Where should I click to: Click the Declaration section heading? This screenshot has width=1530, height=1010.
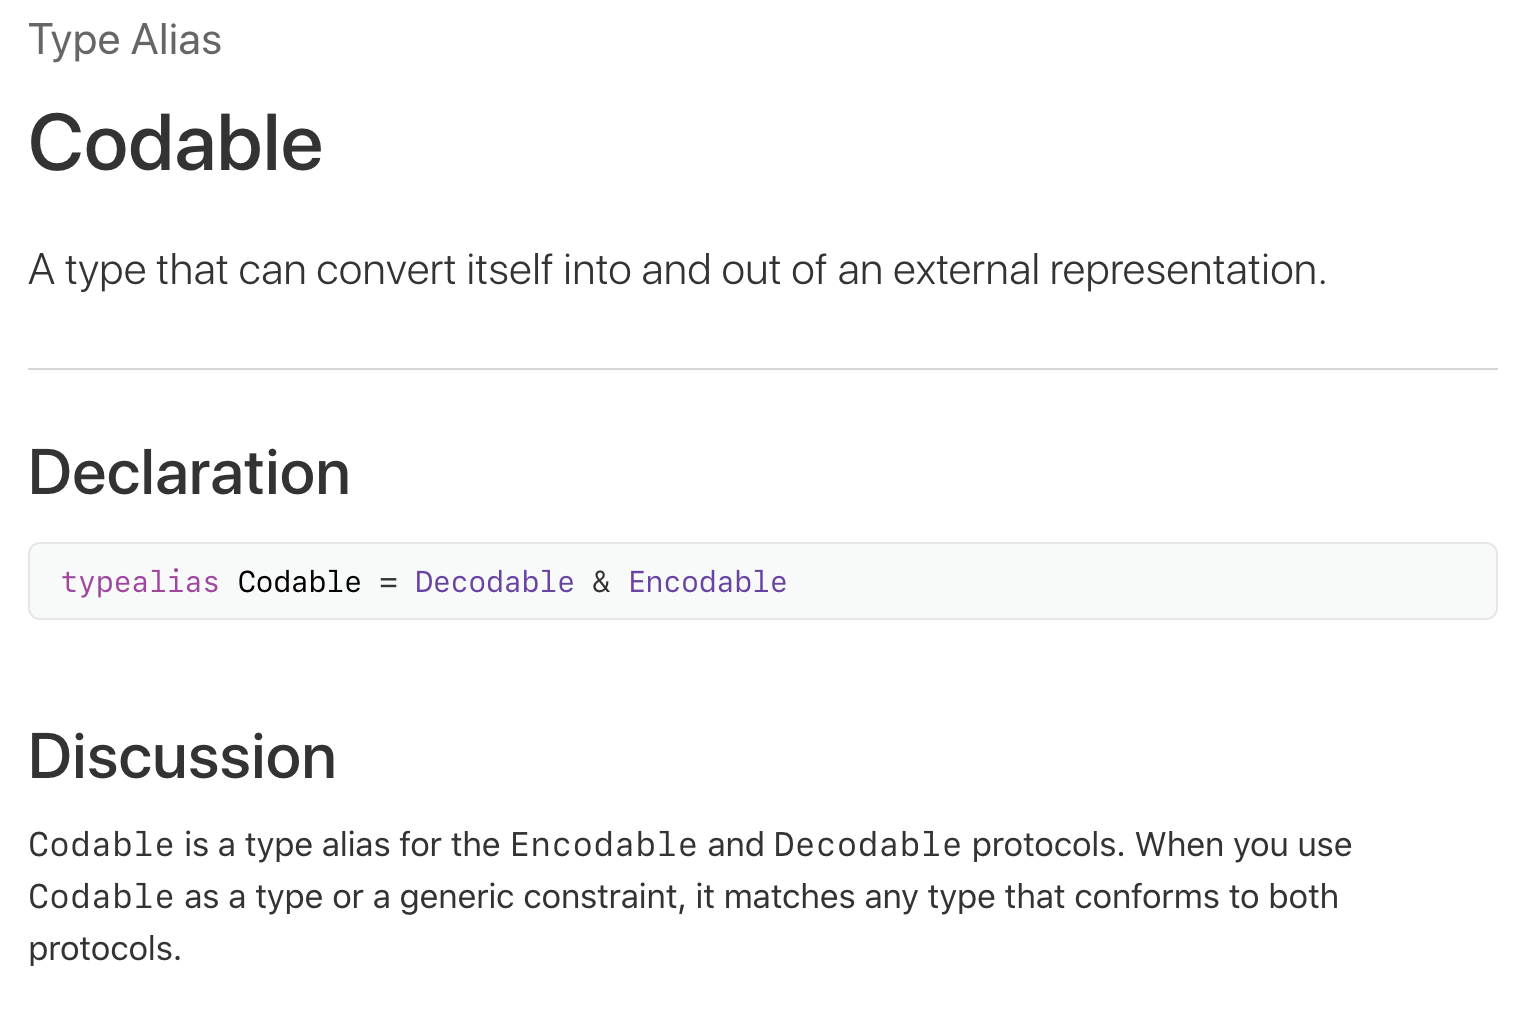click(189, 472)
